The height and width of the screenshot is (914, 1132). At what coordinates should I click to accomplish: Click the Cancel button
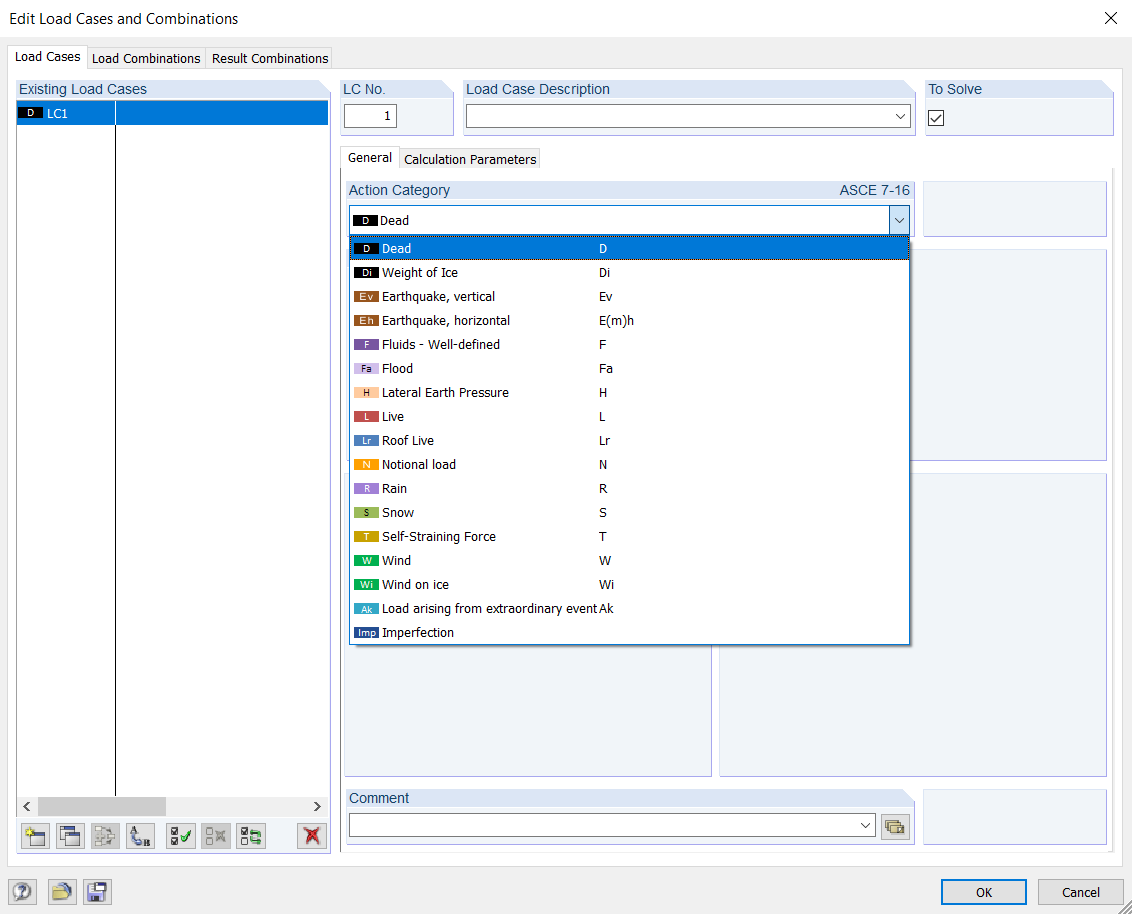1080,892
